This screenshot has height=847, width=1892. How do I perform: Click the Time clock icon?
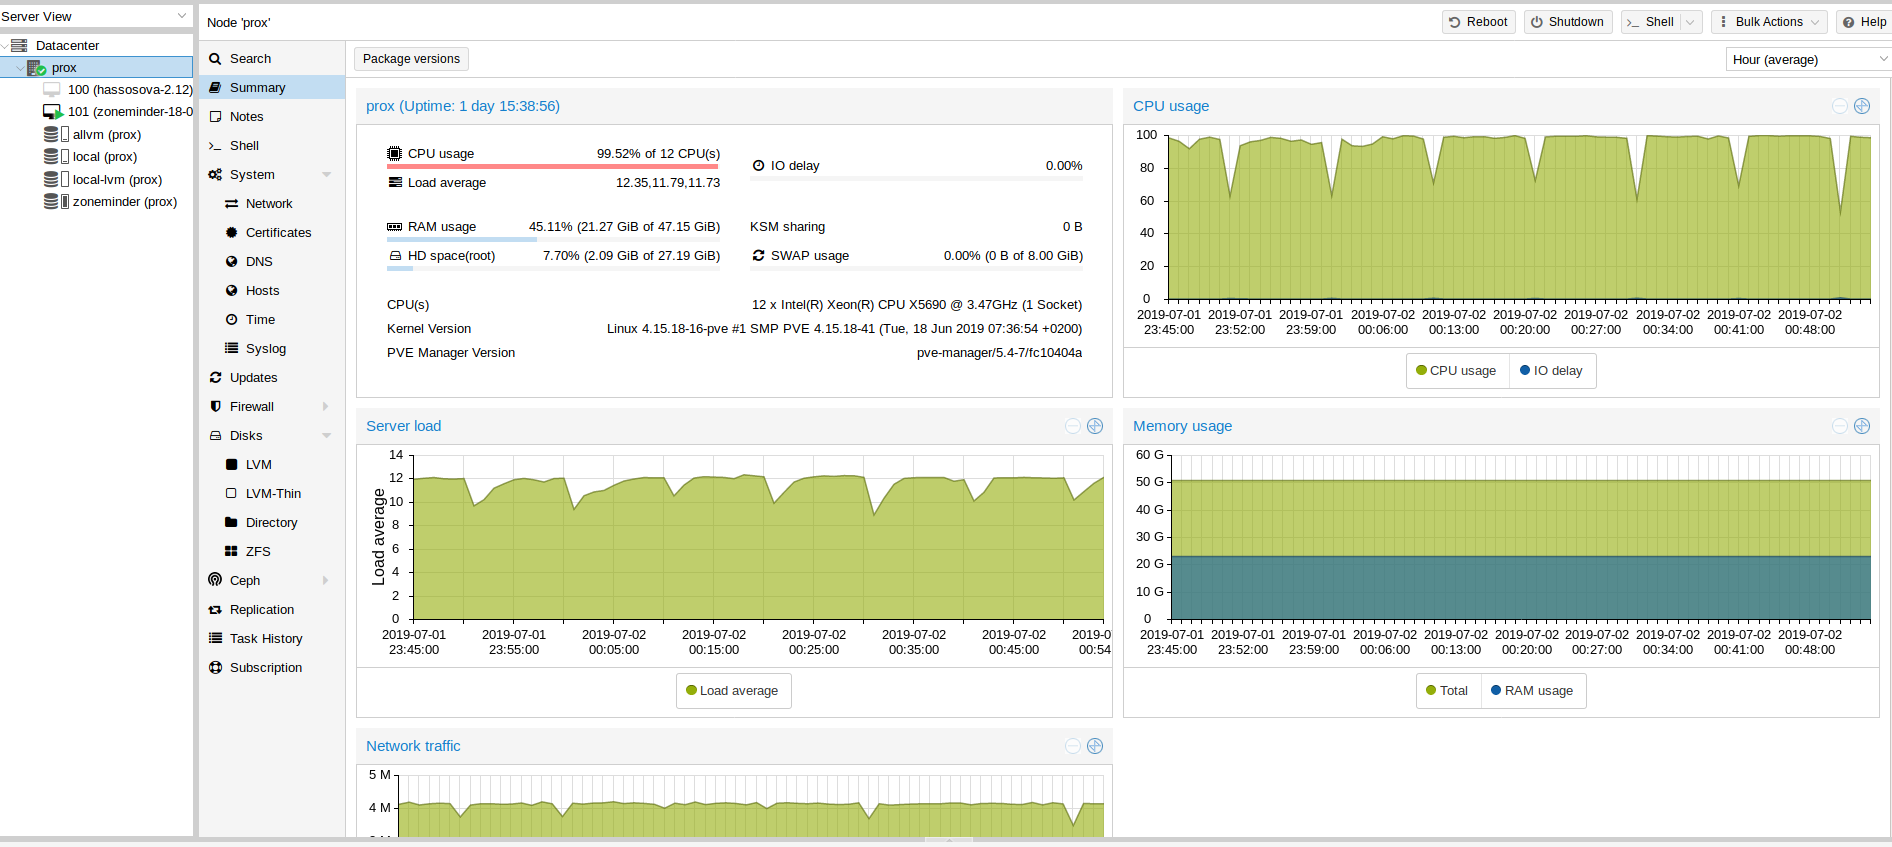coord(231,320)
